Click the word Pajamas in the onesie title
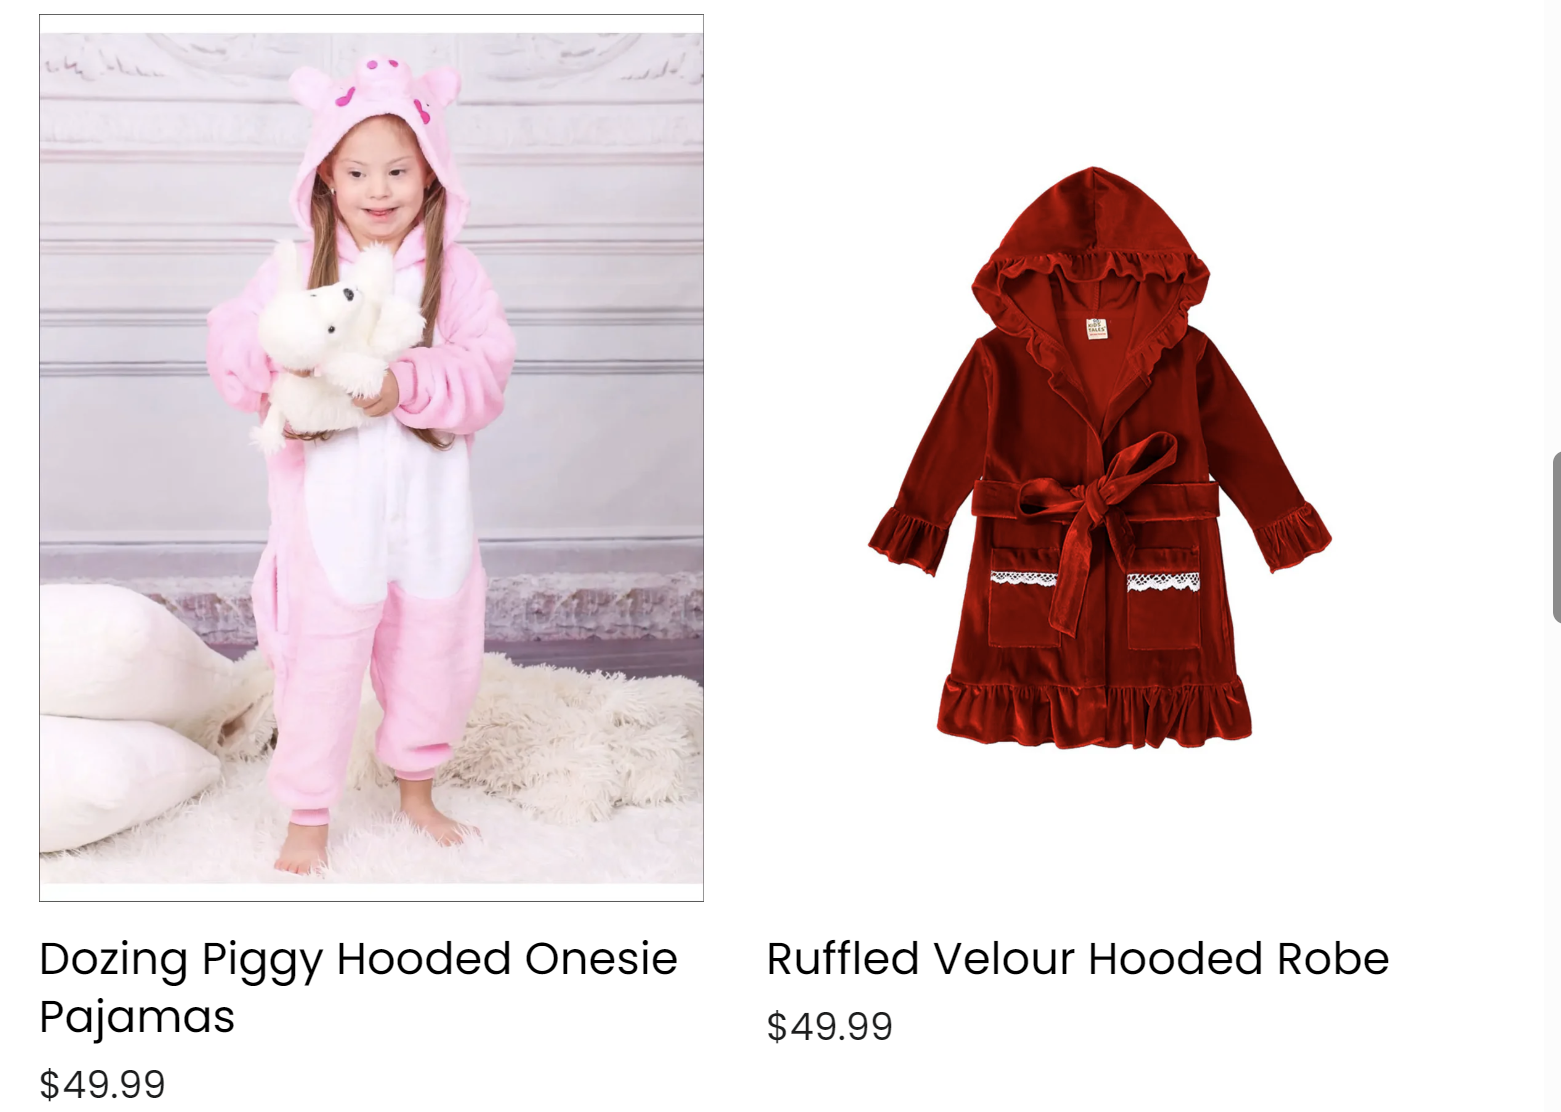 pos(137,1018)
